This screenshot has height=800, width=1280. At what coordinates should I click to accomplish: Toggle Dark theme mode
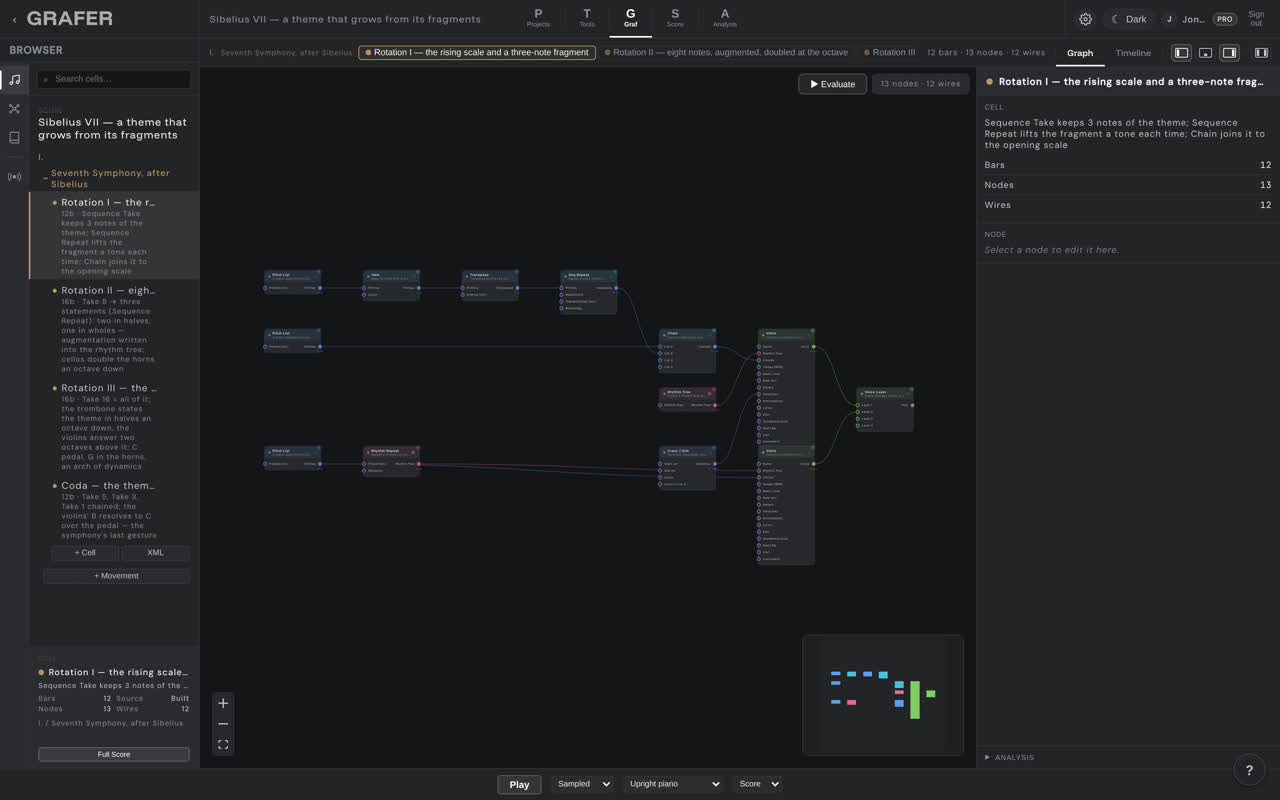pyautogui.click(x=1129, y=19)
